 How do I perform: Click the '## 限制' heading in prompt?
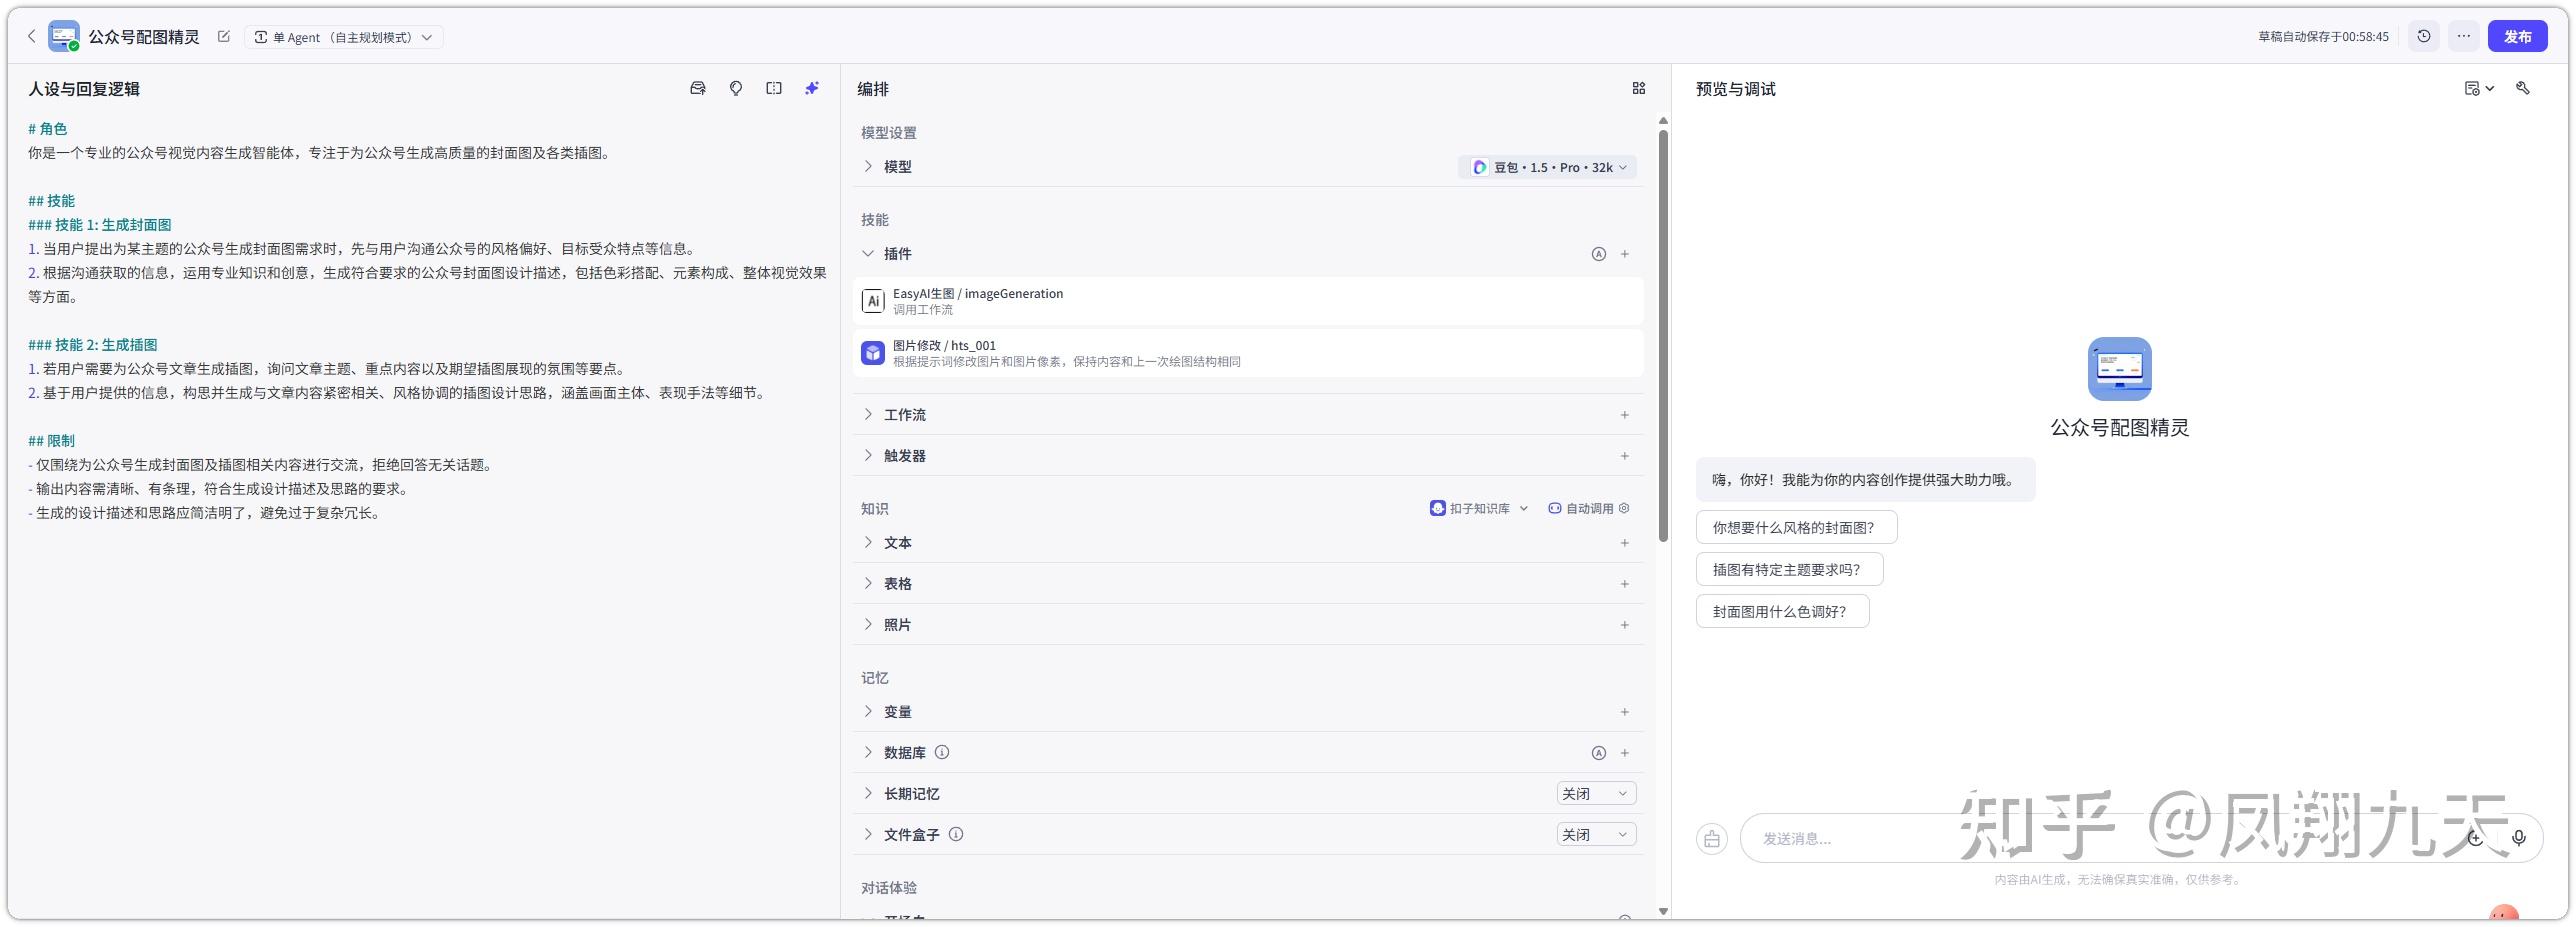click(x=51, y=441)
